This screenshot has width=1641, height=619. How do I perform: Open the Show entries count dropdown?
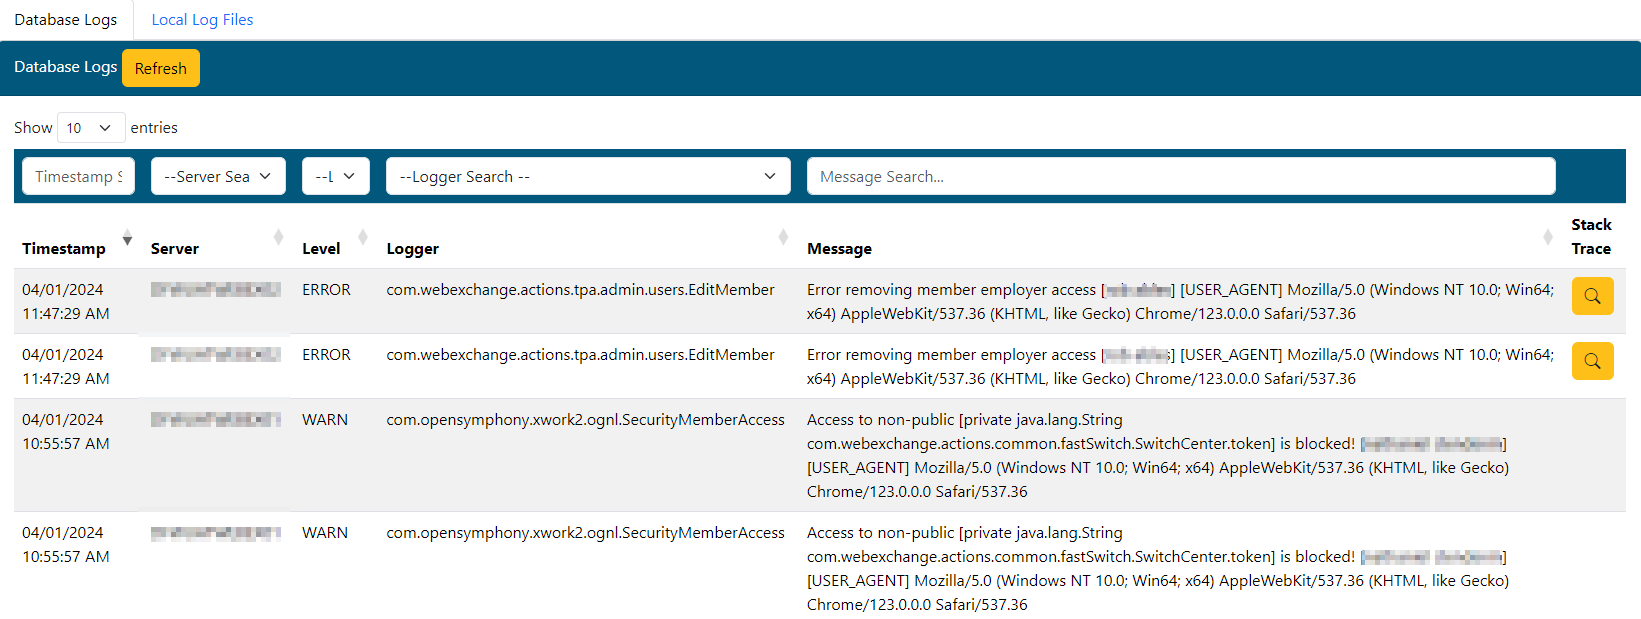[90, 128]
